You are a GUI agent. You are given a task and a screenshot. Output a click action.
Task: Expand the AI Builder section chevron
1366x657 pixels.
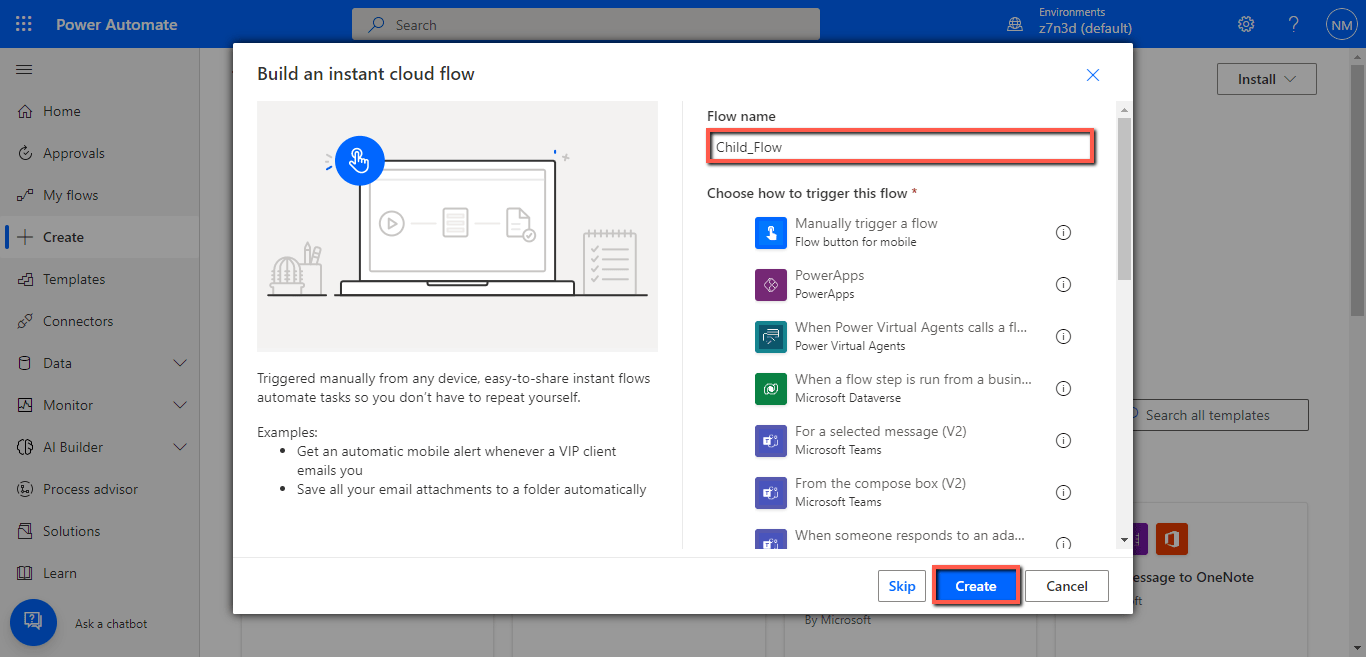point(180,447)
